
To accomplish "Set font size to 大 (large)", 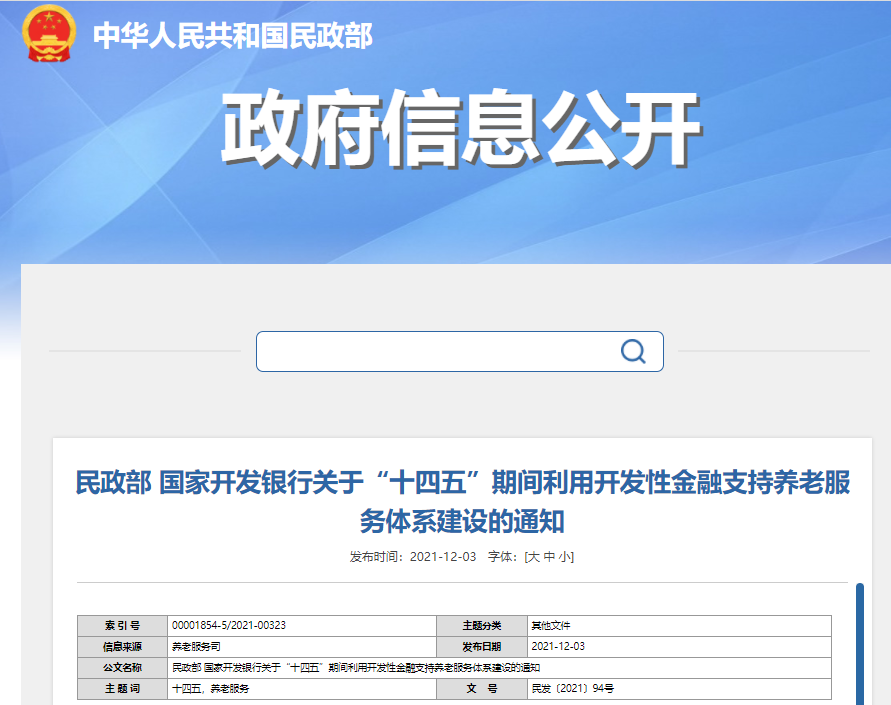I will click(534, 557).
